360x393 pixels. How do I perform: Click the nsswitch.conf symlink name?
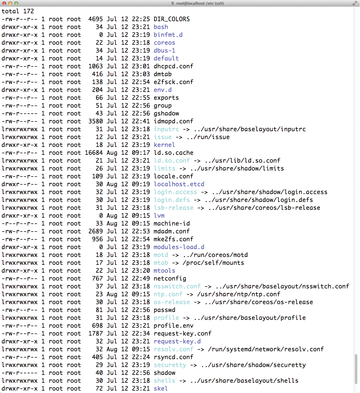(x=177, y=286)
